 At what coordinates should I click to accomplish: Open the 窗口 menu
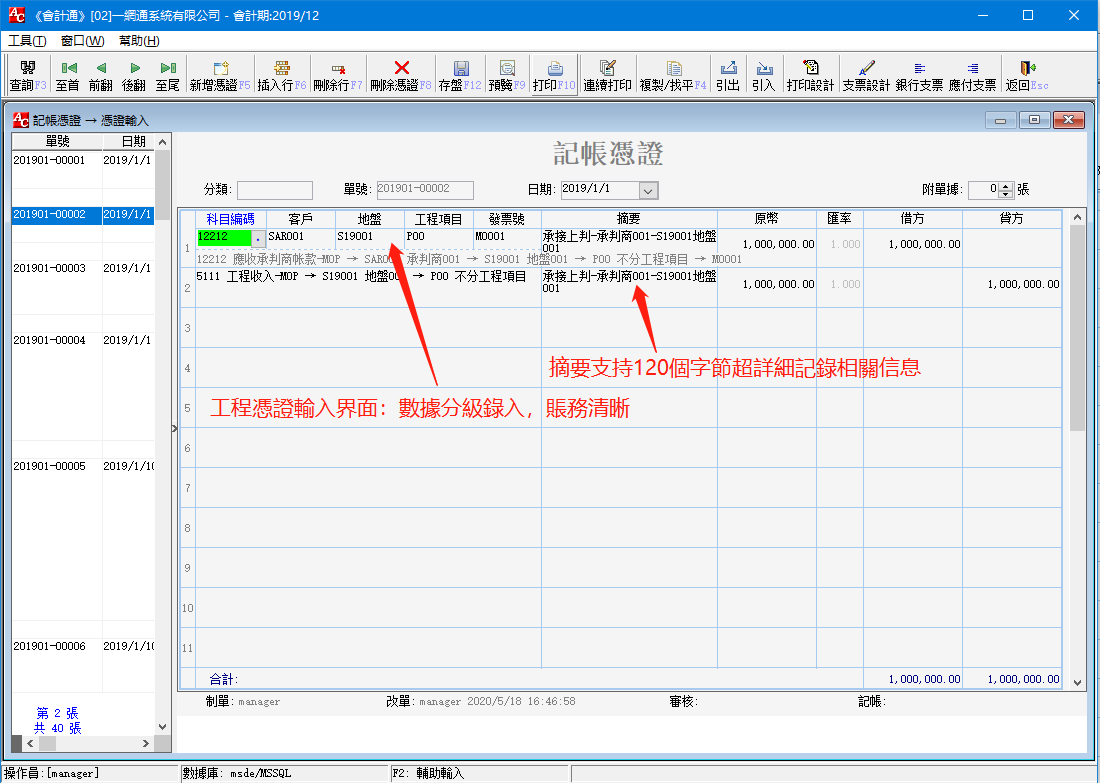pos(82,41)
